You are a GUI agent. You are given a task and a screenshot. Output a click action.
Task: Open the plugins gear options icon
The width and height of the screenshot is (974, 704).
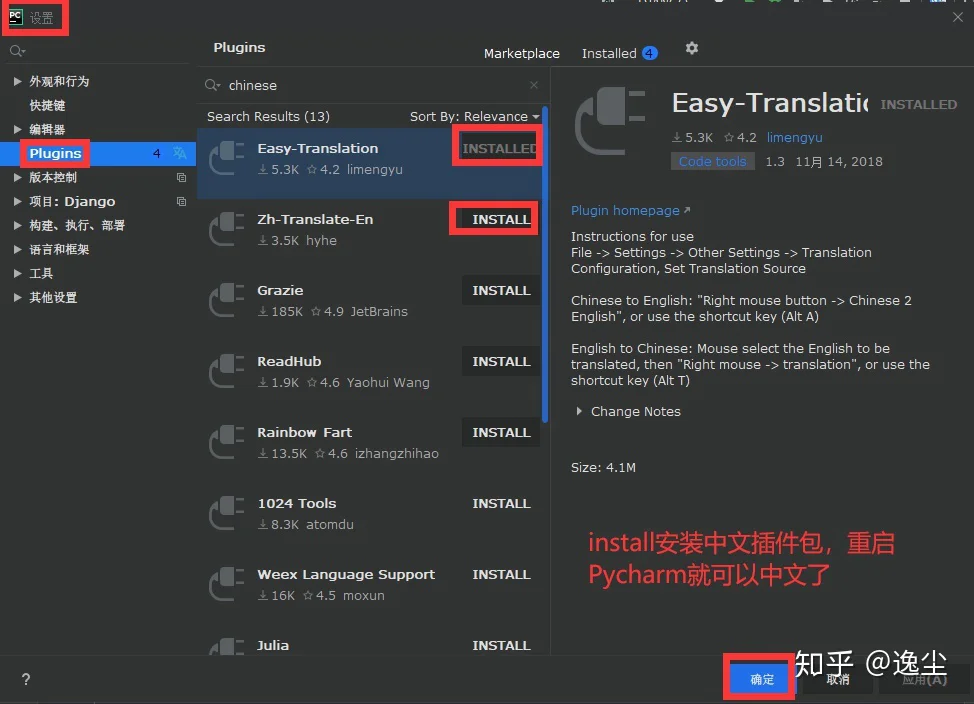tap(691, 48)
